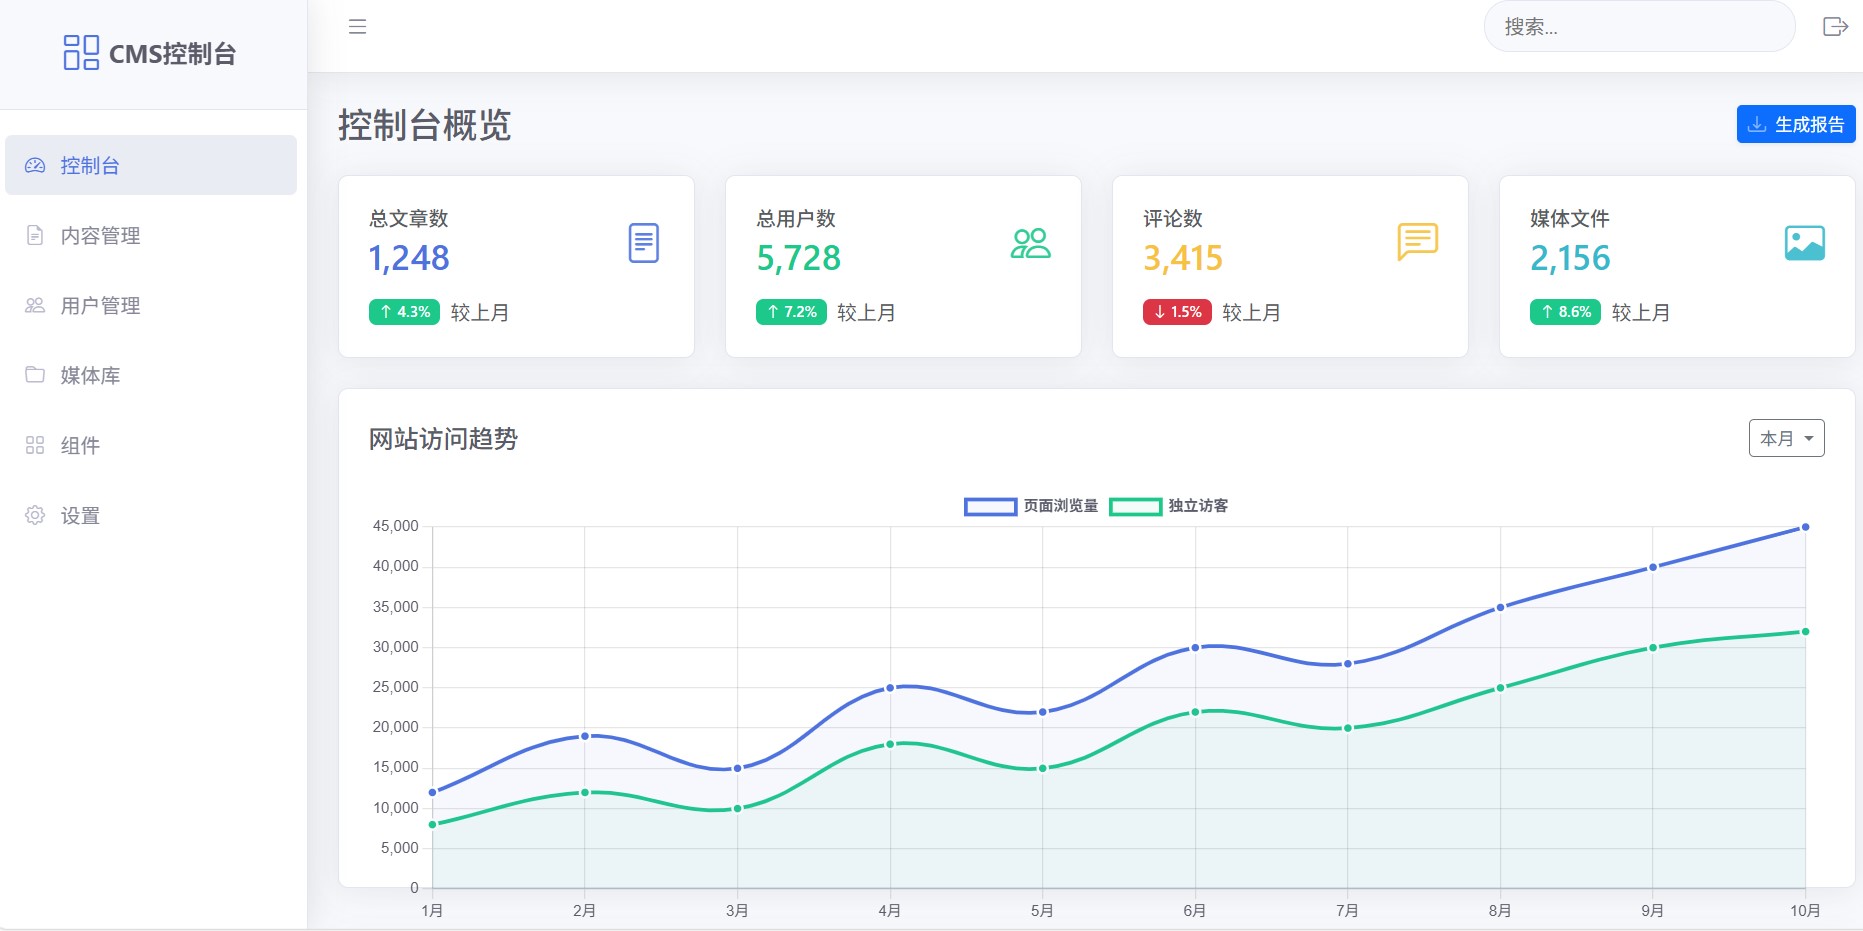Open 内容管理 in the sidebar
This screenshot has height=931, width=1863.
(100, 236)
